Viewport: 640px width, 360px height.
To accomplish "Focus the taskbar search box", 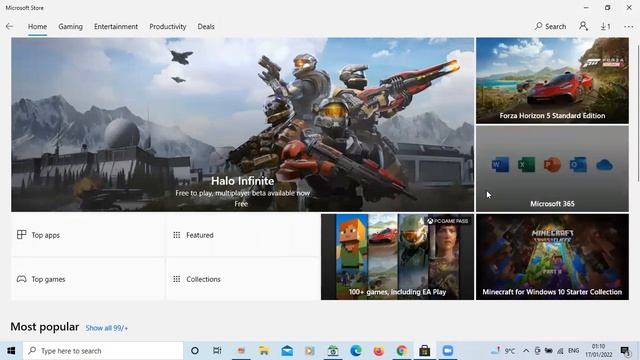I will tap(103, 351).
